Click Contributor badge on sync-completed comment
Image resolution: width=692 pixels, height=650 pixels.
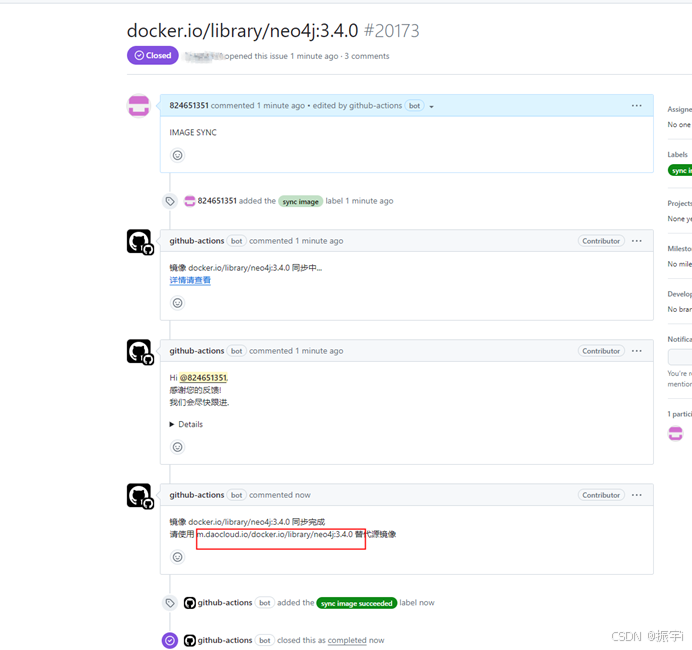pos(601,495)
